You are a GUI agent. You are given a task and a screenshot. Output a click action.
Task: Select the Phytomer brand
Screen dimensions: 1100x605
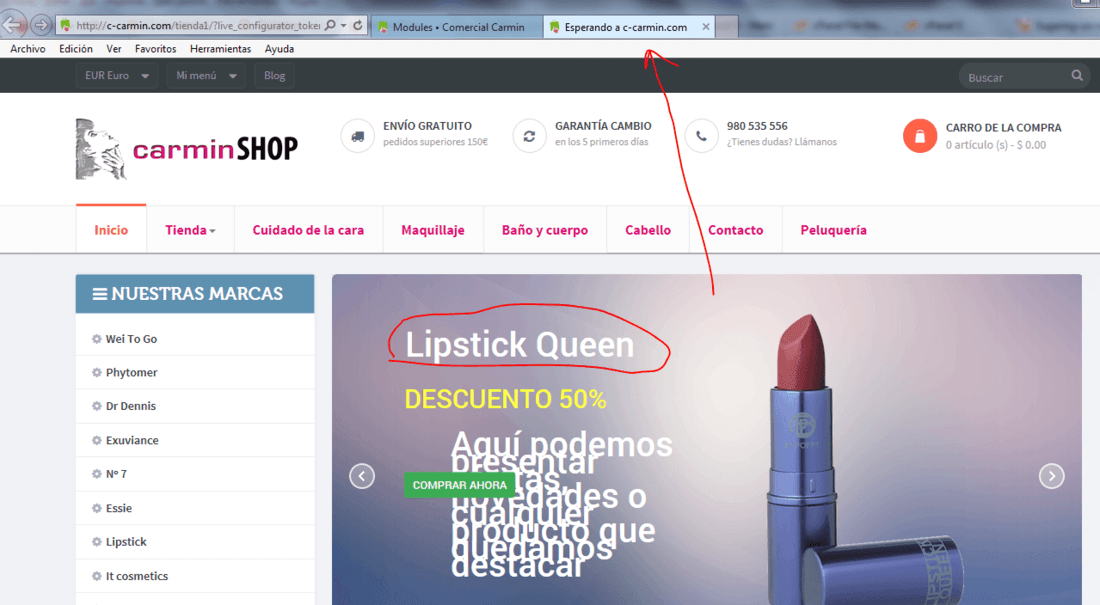[x=131, y=372]
